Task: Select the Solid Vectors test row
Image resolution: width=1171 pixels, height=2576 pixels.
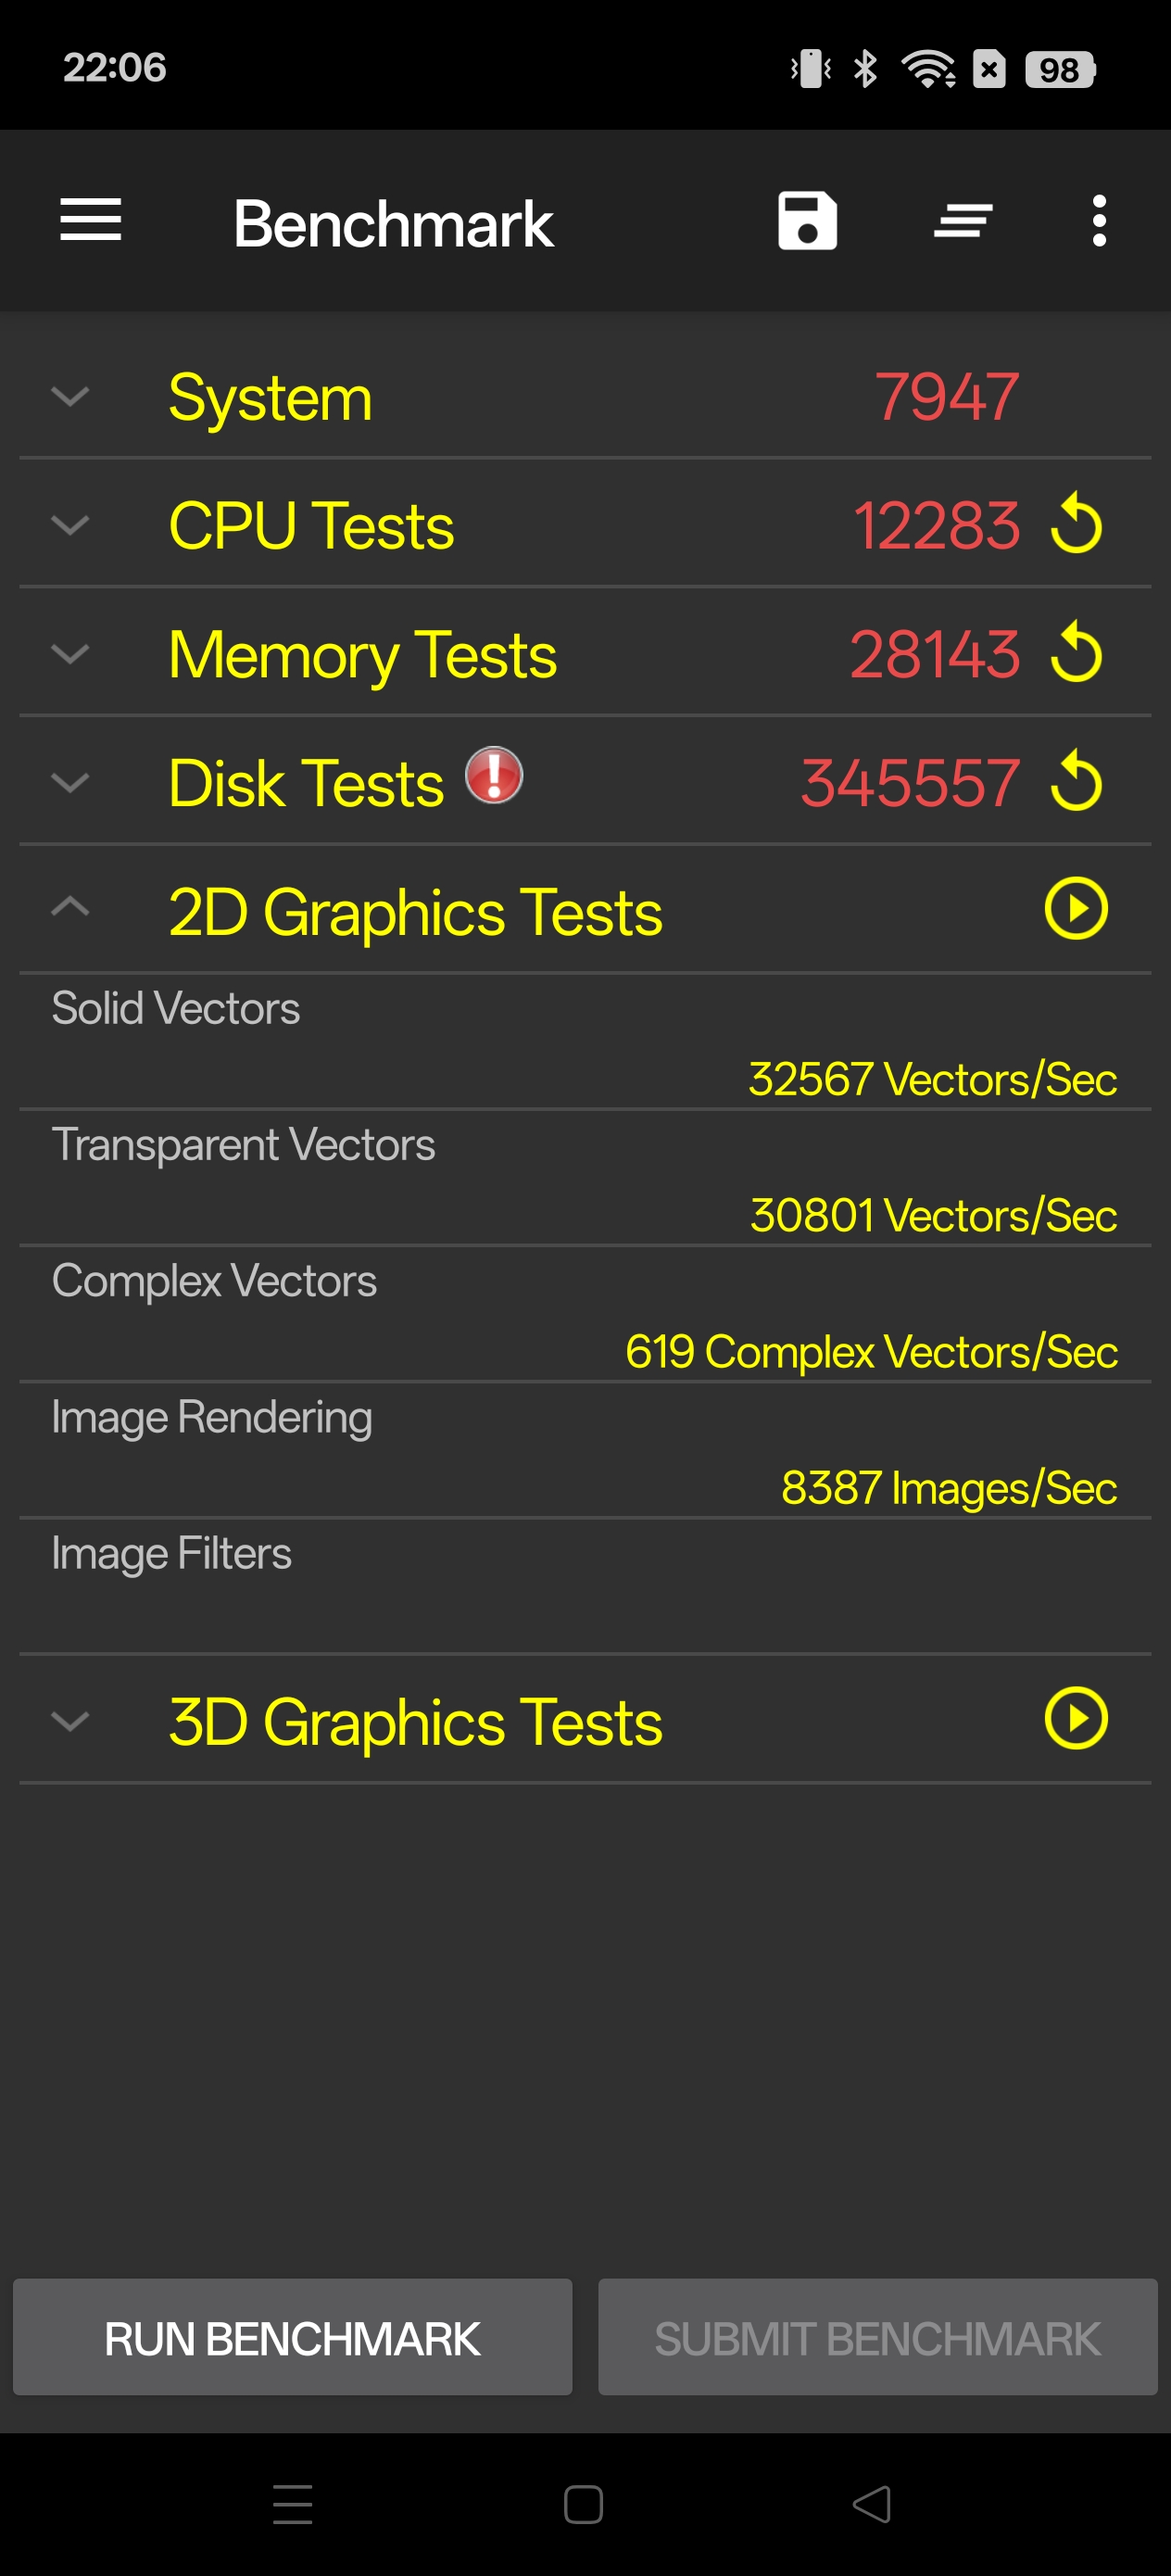Action: [x=585, y=1042]
